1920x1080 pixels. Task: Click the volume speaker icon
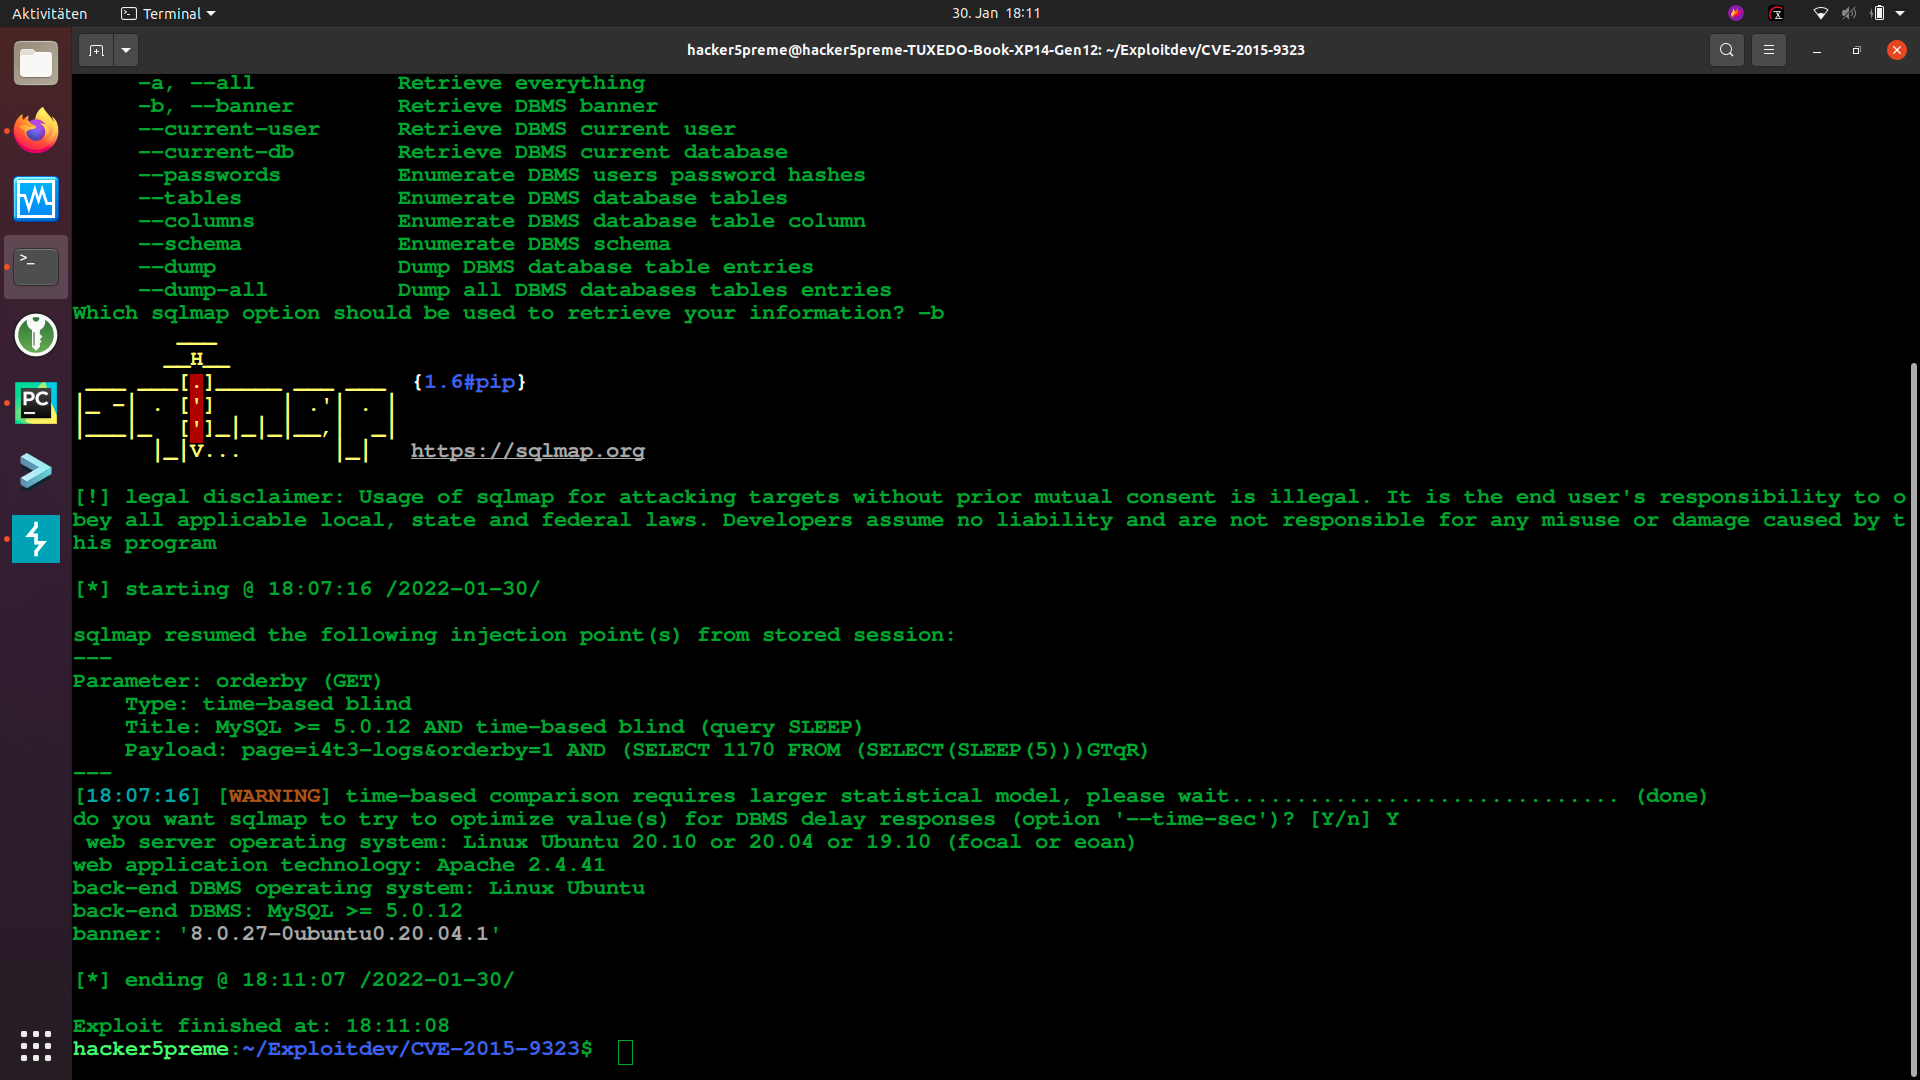pos(1849,13)
